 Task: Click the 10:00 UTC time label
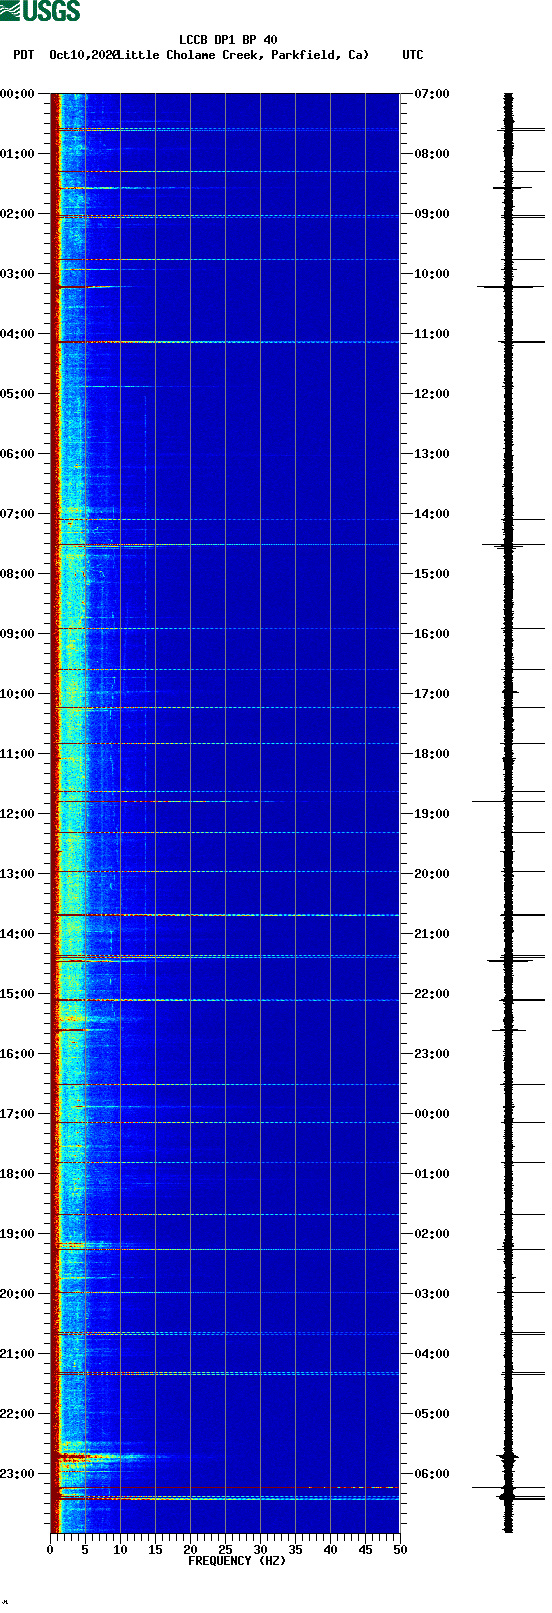point(432,274)
